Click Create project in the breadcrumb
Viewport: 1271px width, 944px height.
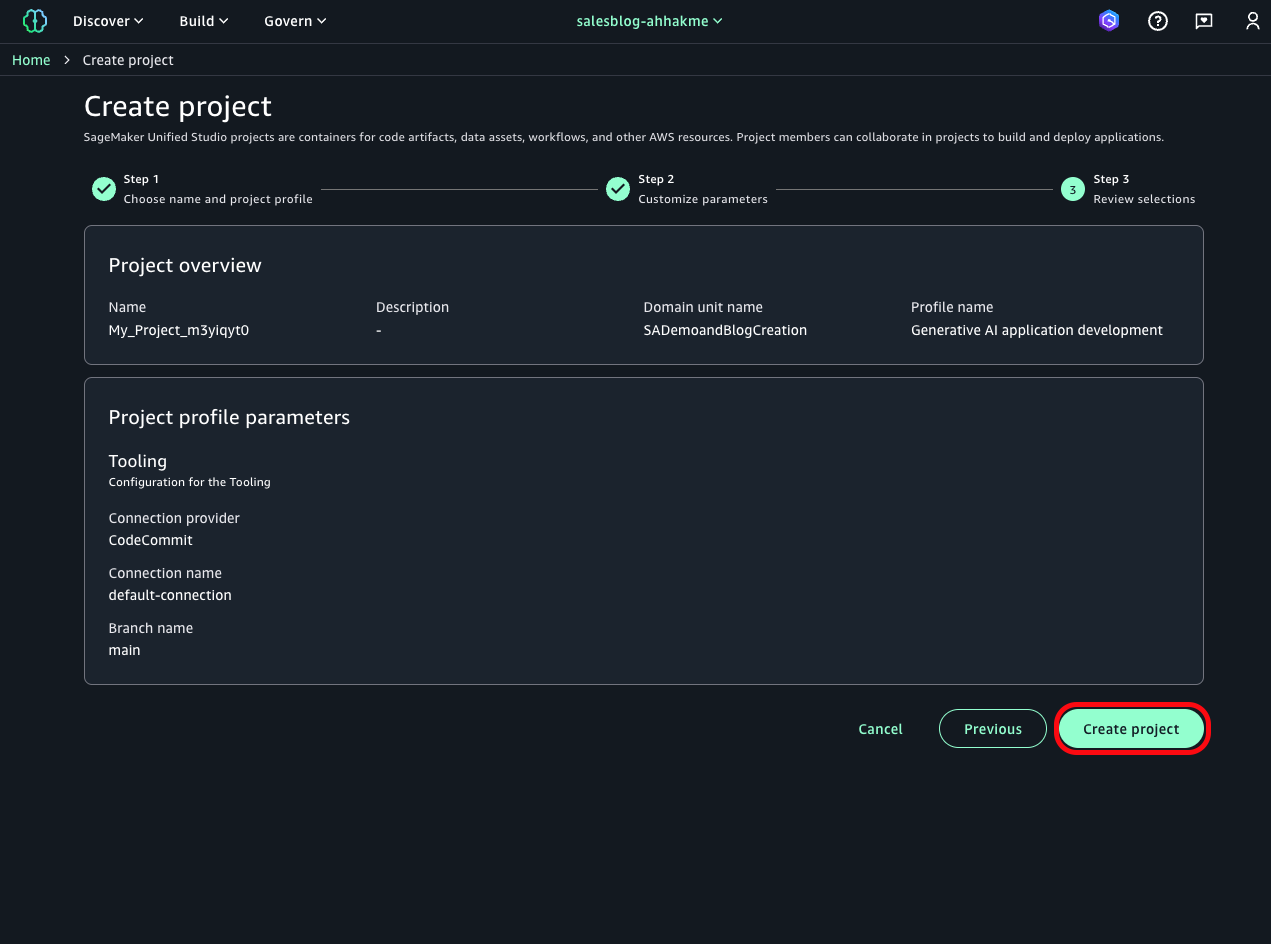coord(128,60)
